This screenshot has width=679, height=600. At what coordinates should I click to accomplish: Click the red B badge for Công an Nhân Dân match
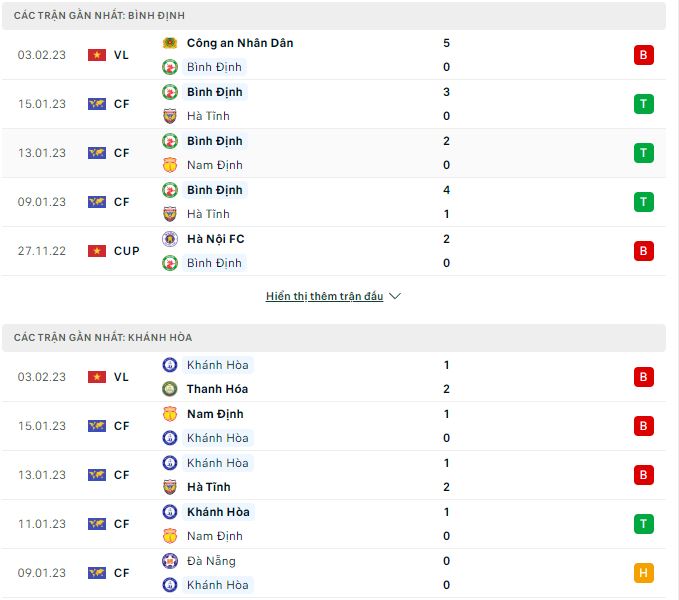pyautogui.click(x=644, y=55)
